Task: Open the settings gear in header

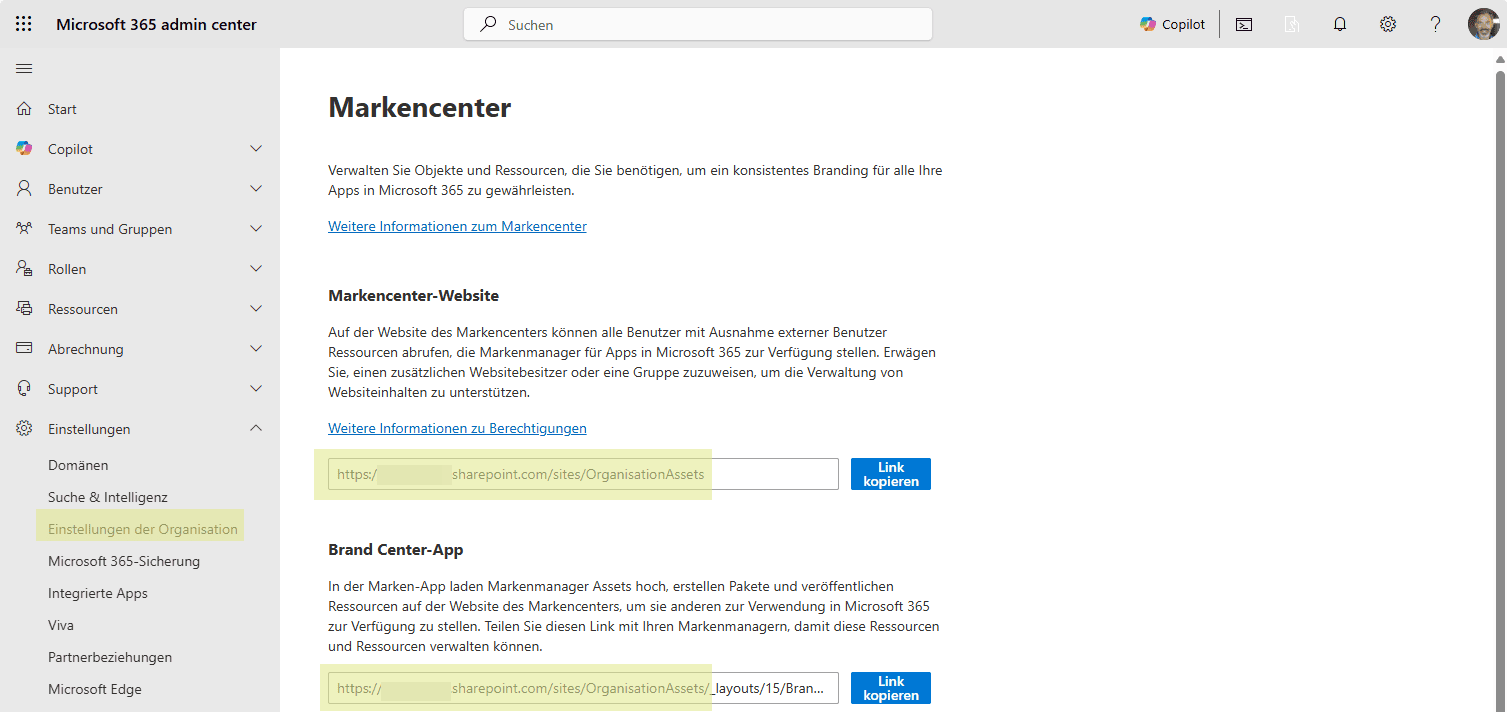Action: coord(1388,24)
